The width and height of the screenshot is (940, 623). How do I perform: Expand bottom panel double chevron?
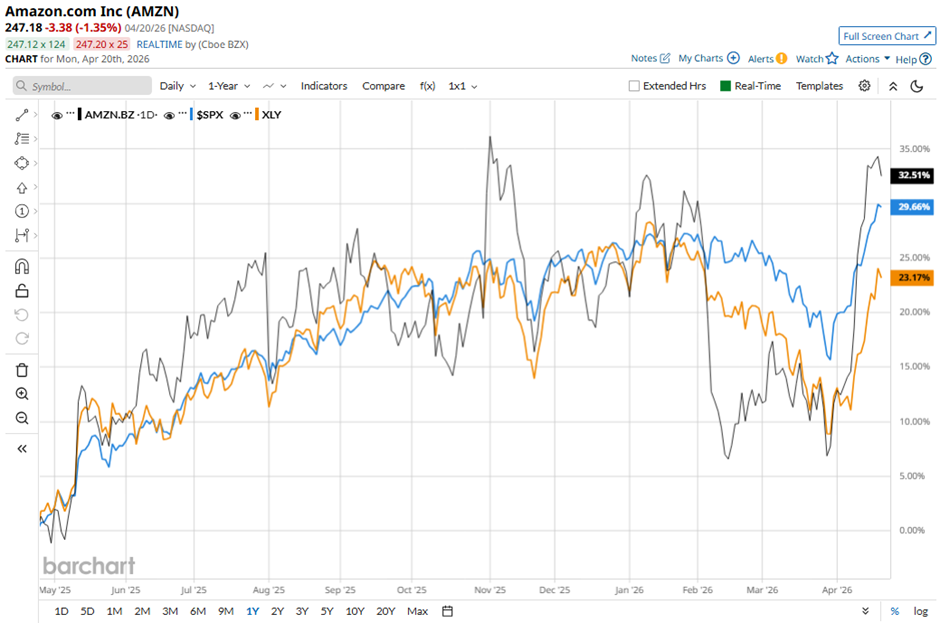pos(865,611)
